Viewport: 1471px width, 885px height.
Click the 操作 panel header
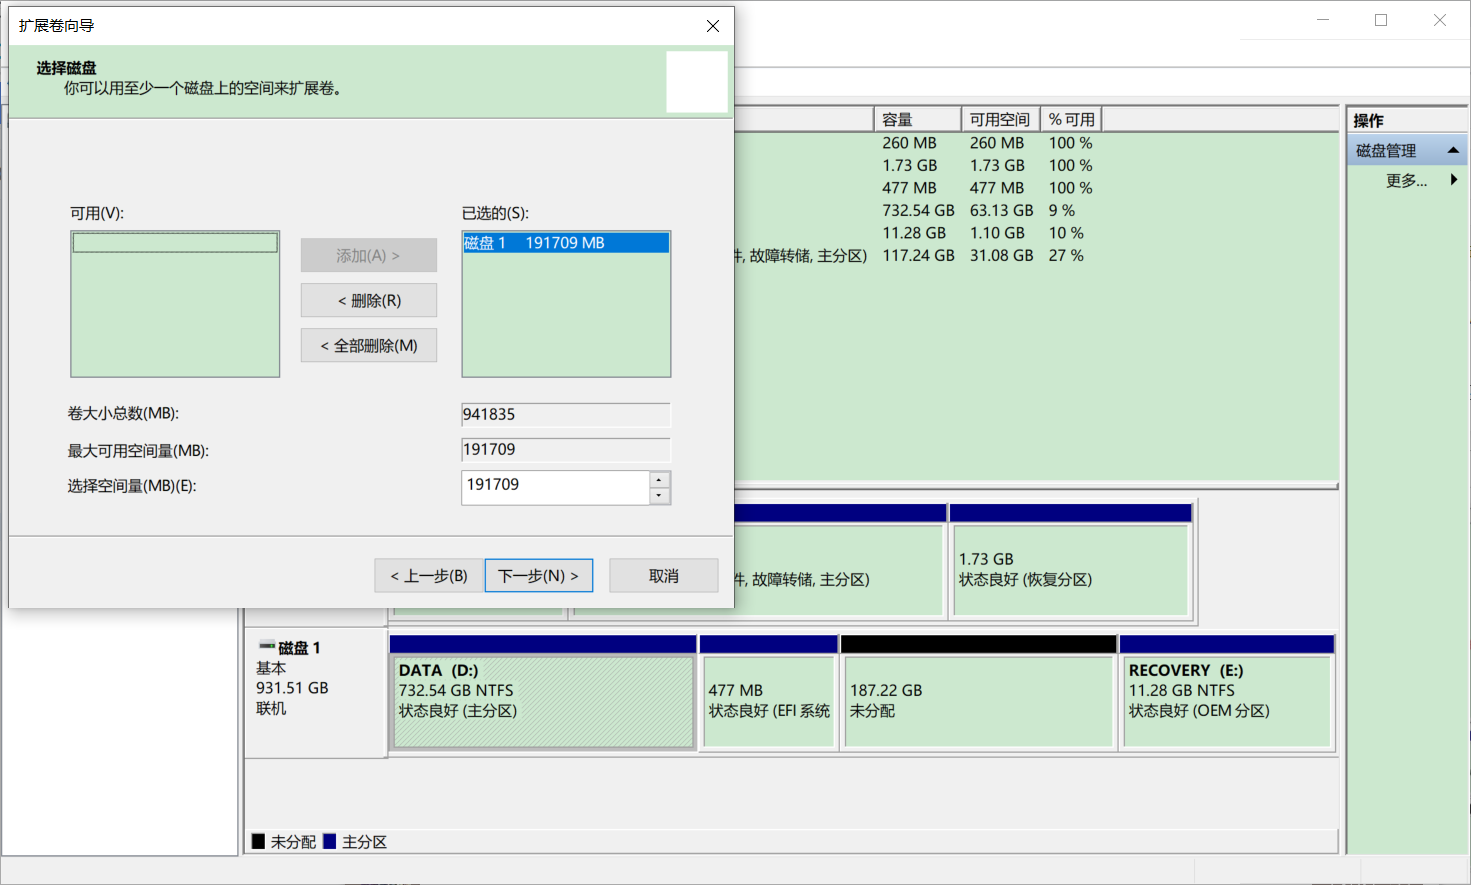(x=1407, y=120)
